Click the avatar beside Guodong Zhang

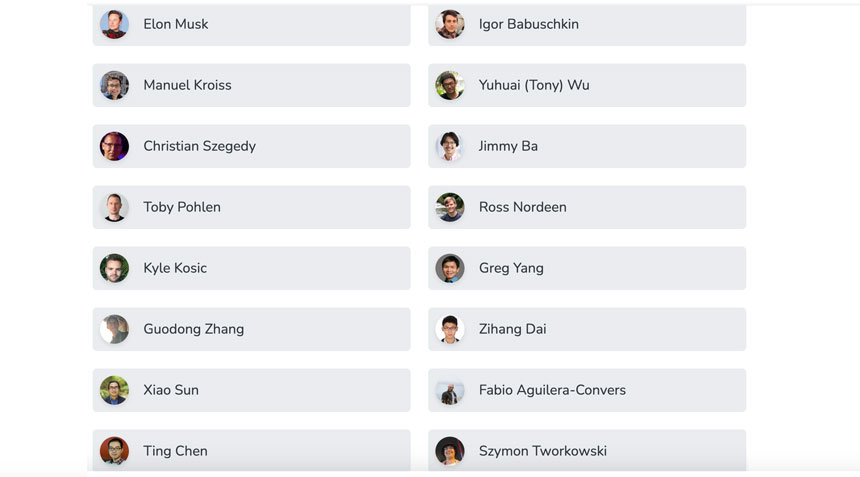(114, 329)
